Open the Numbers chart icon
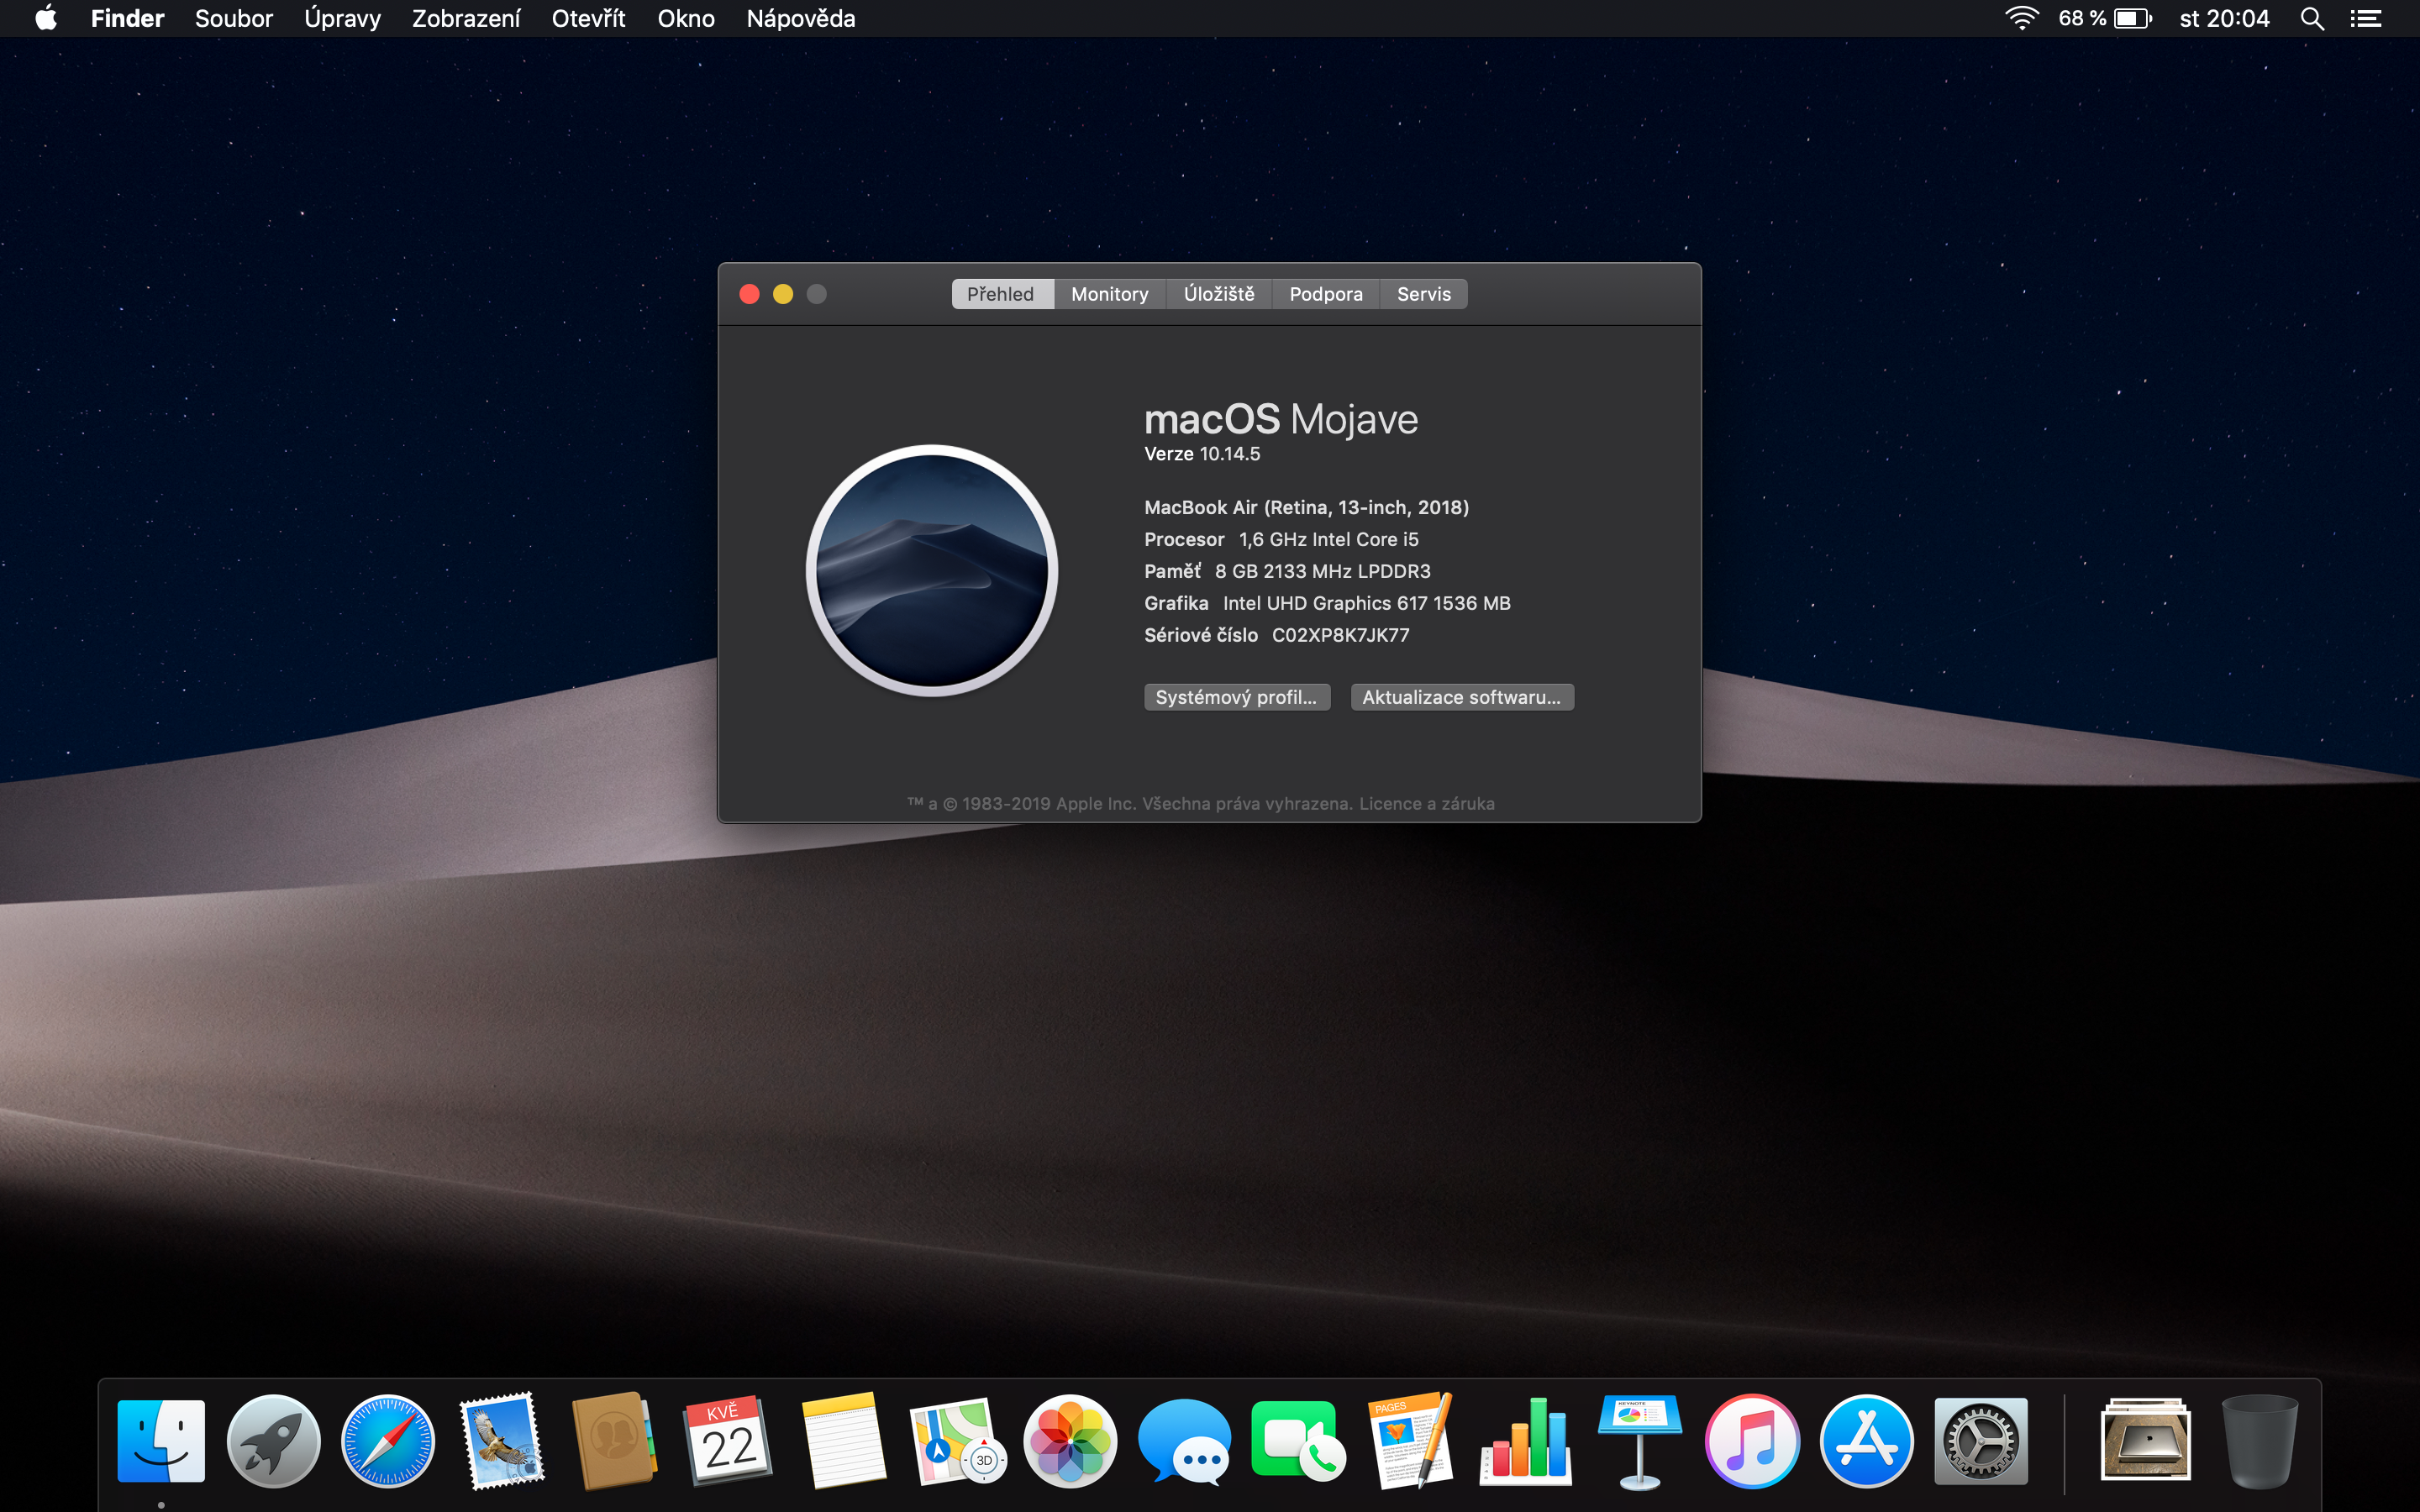 [x=1526, y=1441]
